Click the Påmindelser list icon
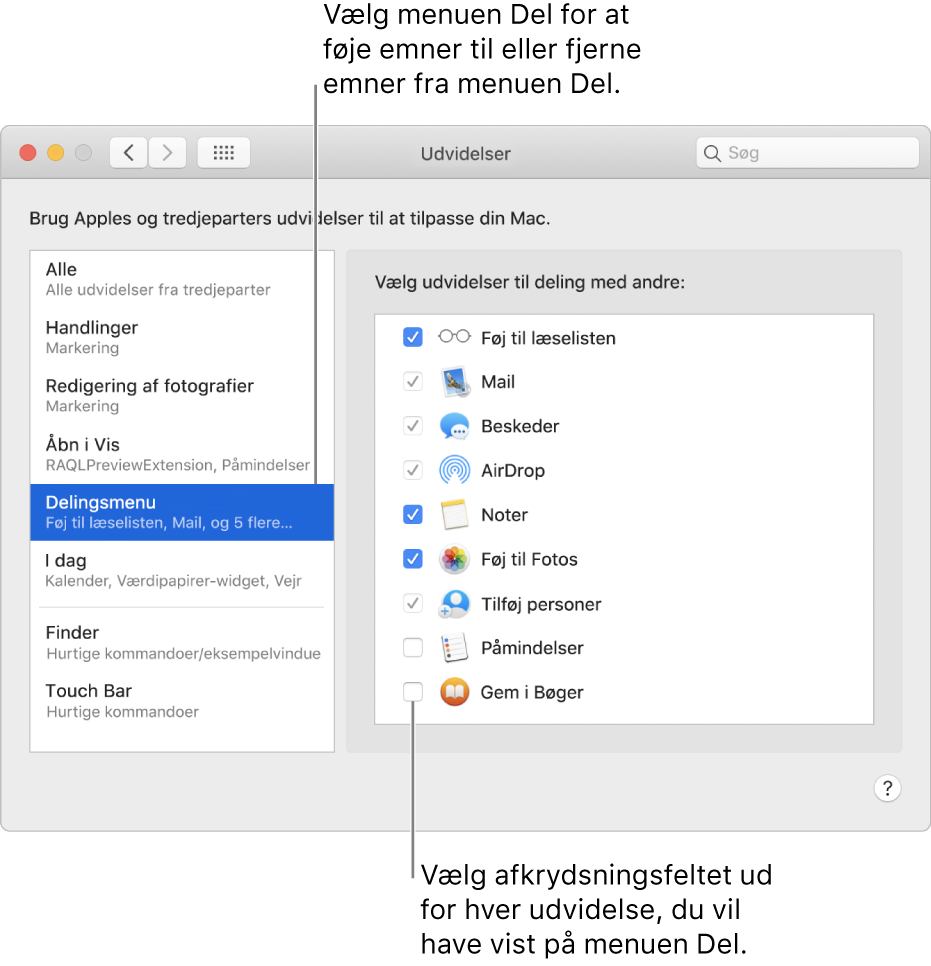This screenshot has height=966, width=931. [x=454, y=648]
